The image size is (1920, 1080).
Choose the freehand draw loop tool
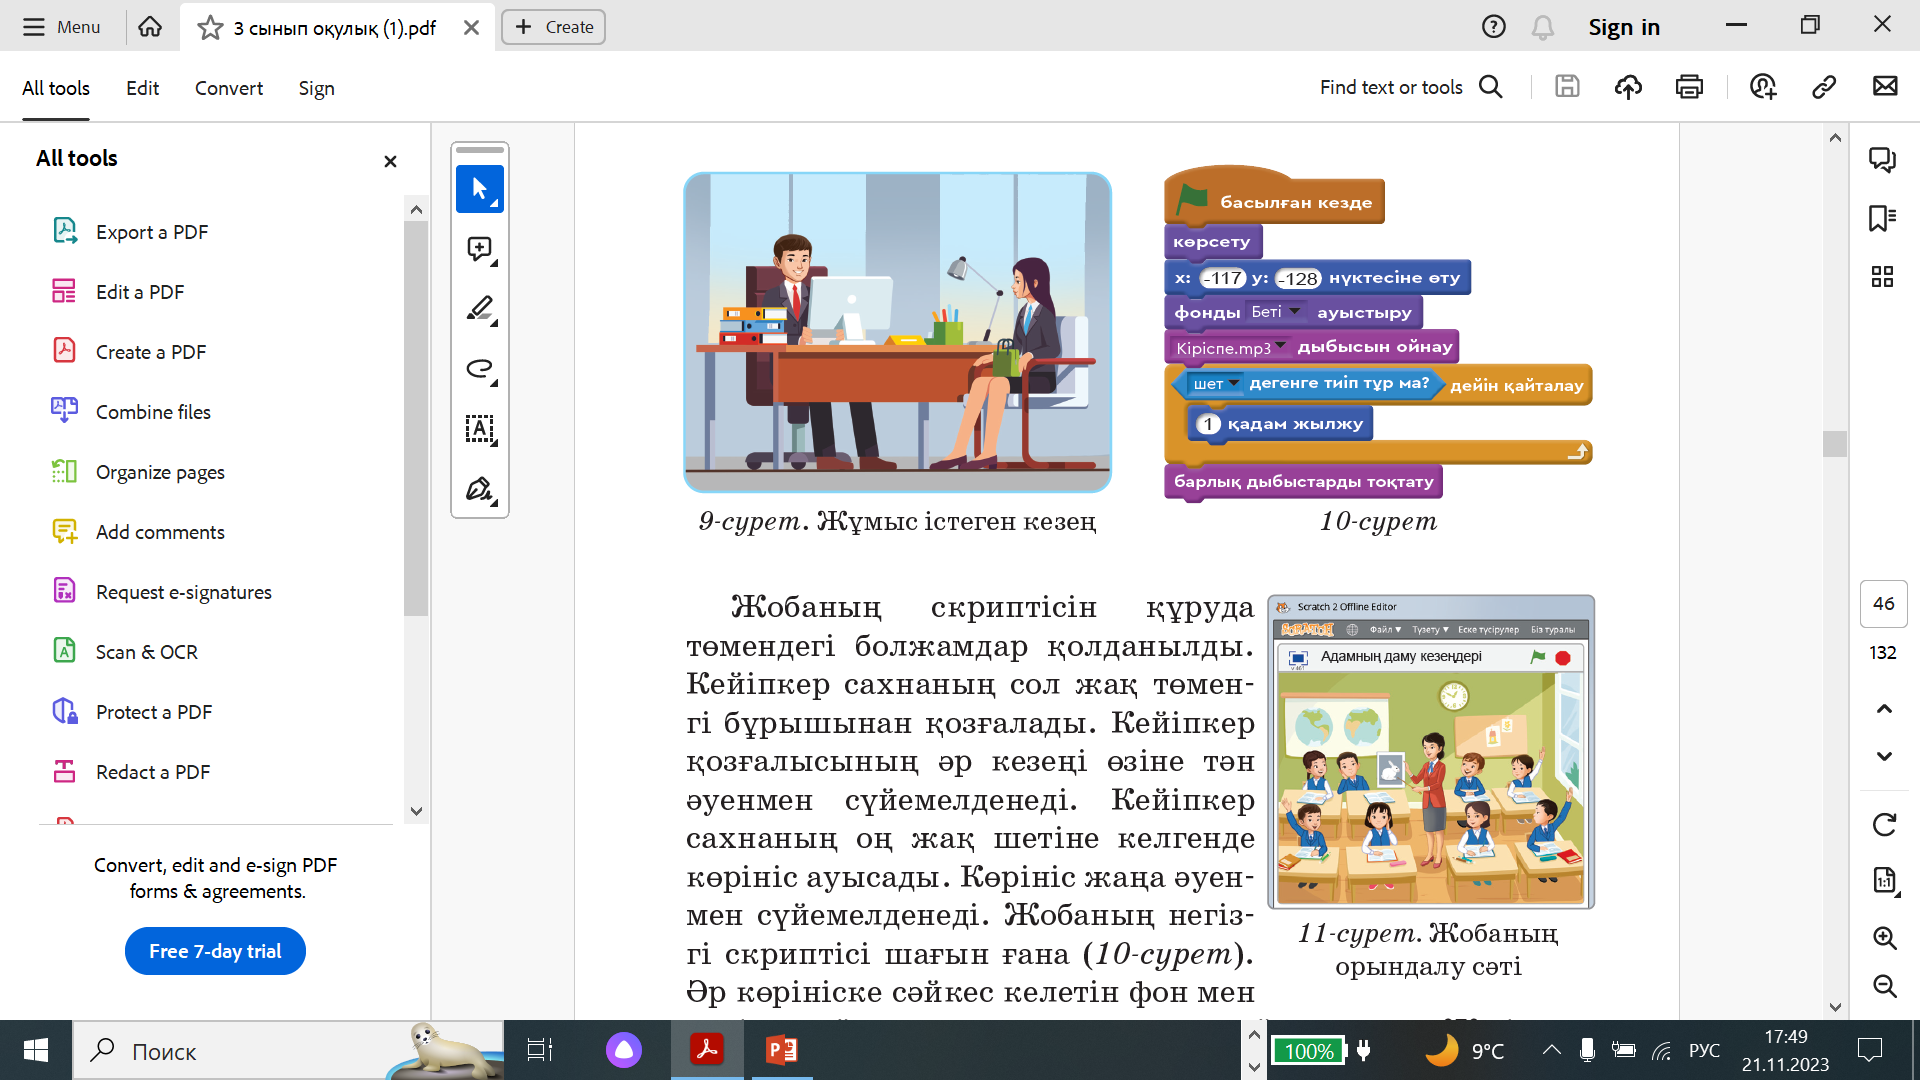point(480,369)
